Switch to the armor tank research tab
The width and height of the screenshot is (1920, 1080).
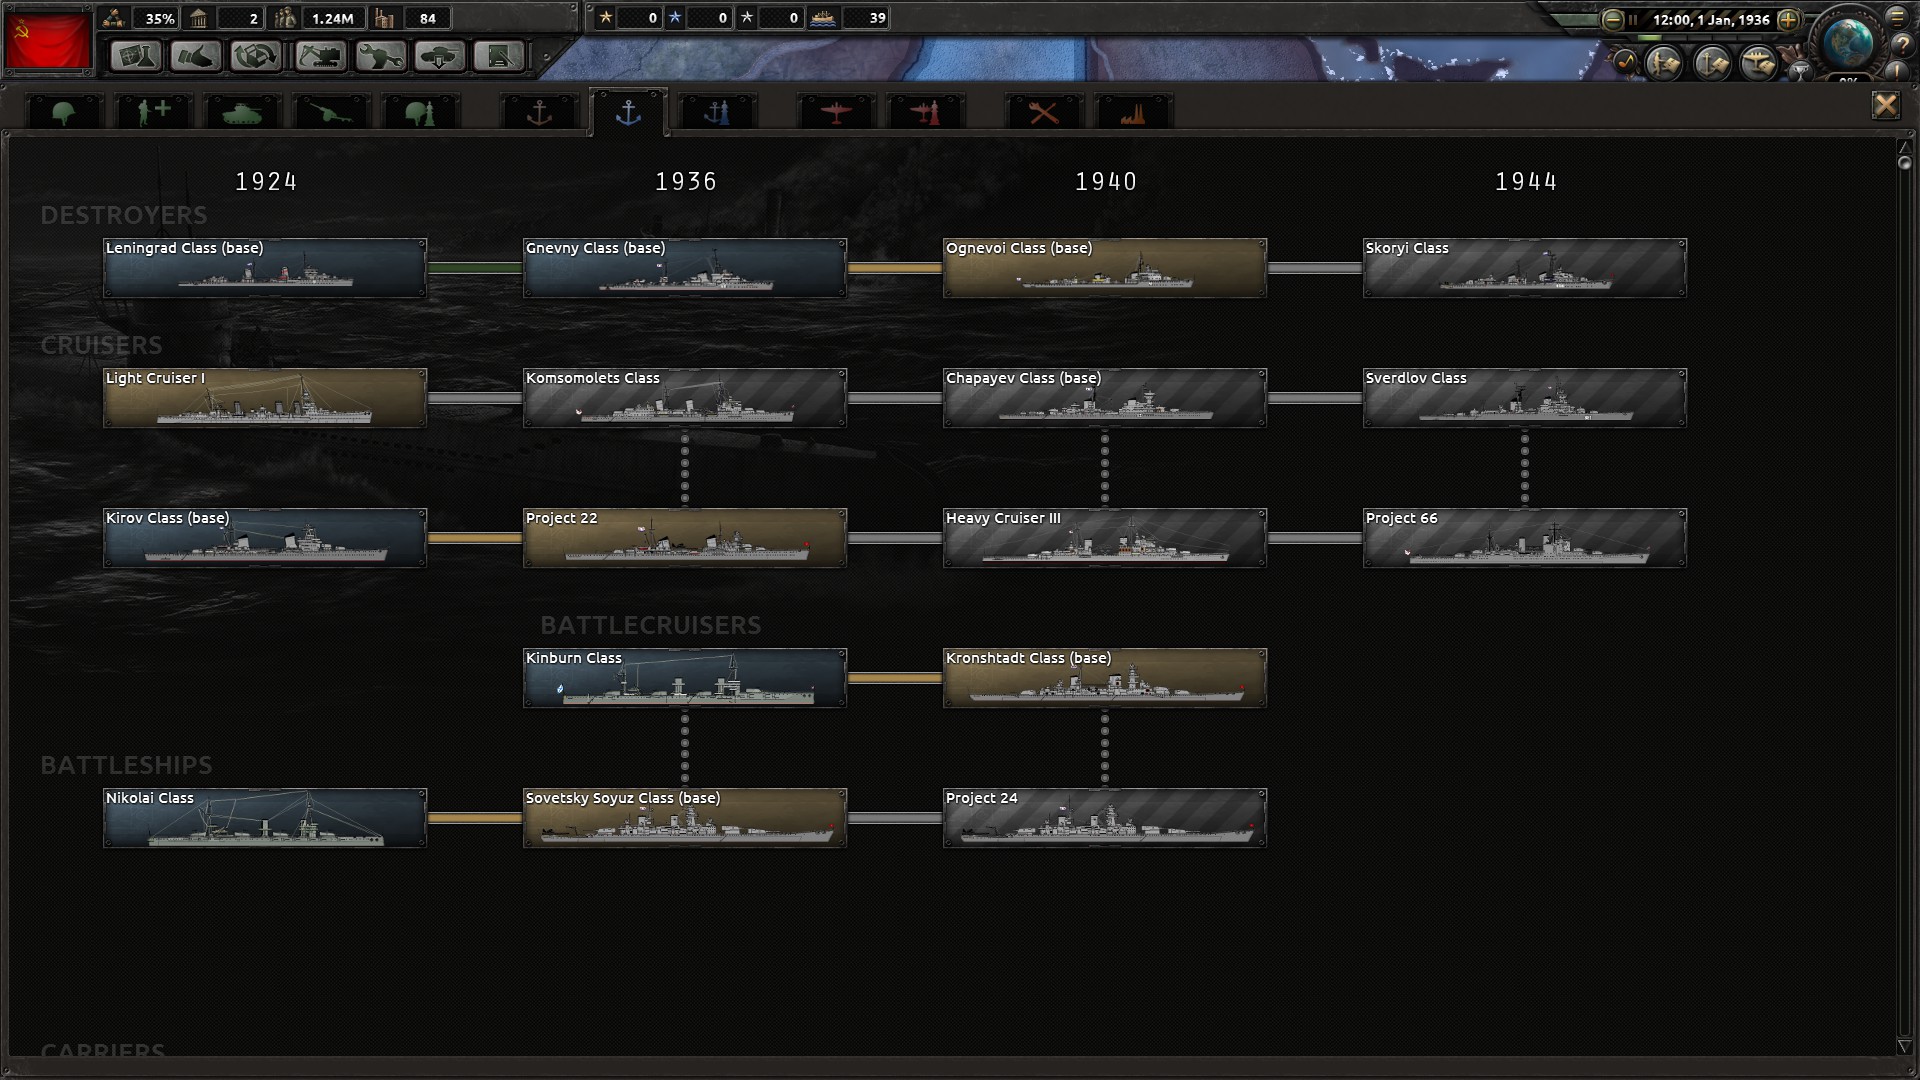[x=241, y=112]
